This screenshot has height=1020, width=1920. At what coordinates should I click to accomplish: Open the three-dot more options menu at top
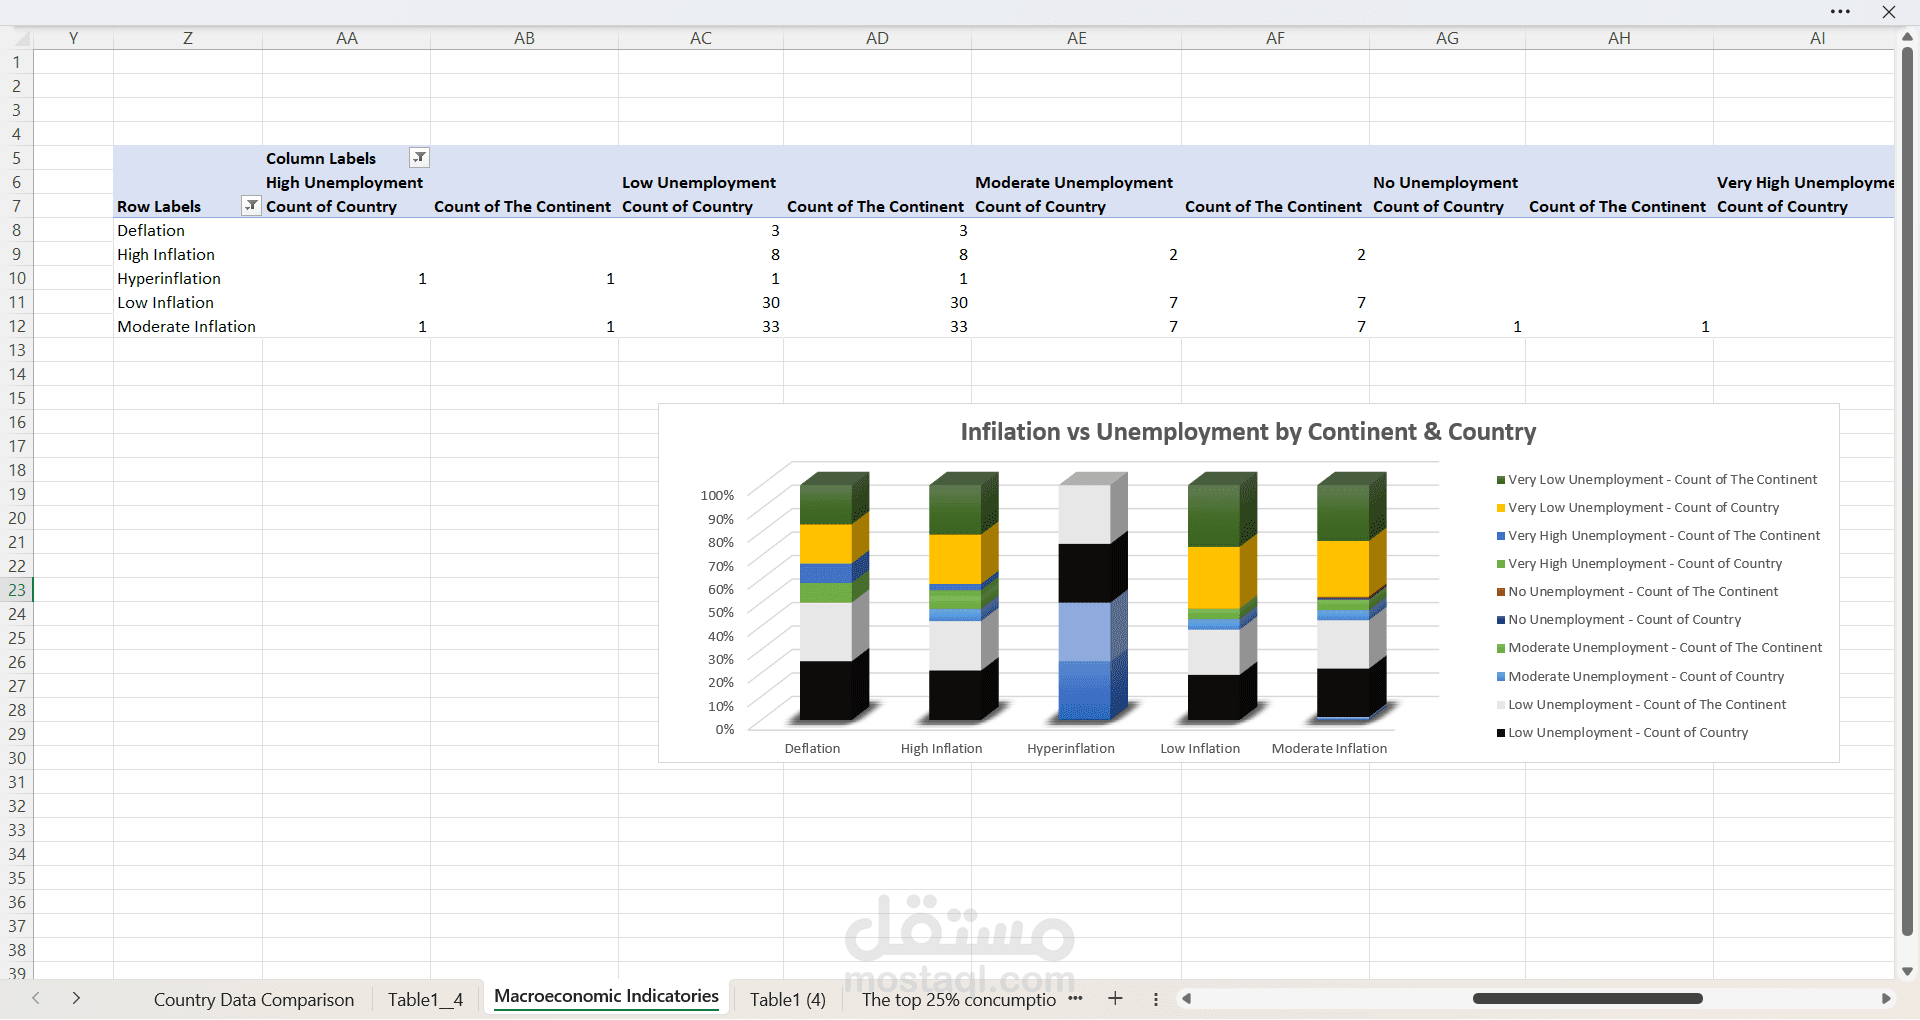1840,12
